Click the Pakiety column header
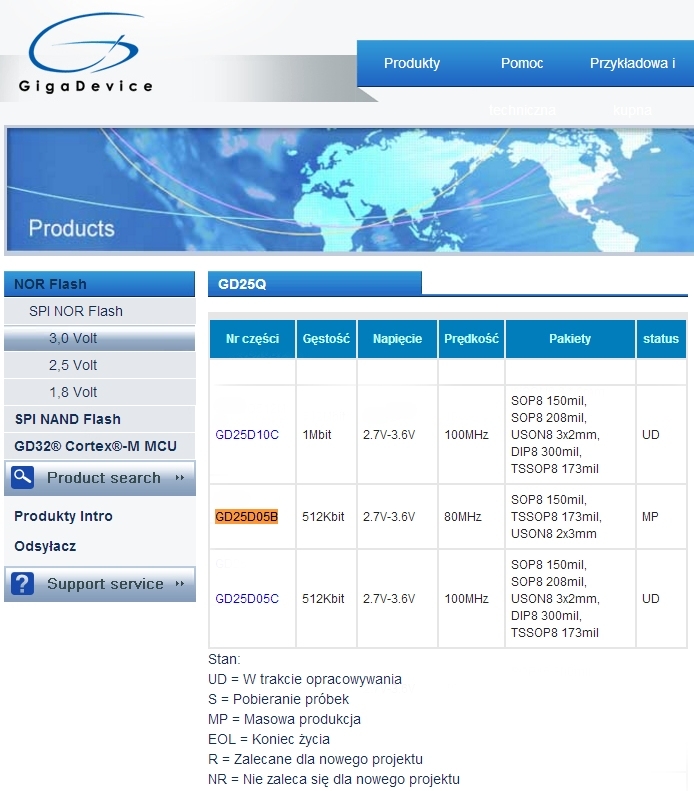The height and width of the screenshot is (791, 694). pyautogui.click(x=570, y=338)
